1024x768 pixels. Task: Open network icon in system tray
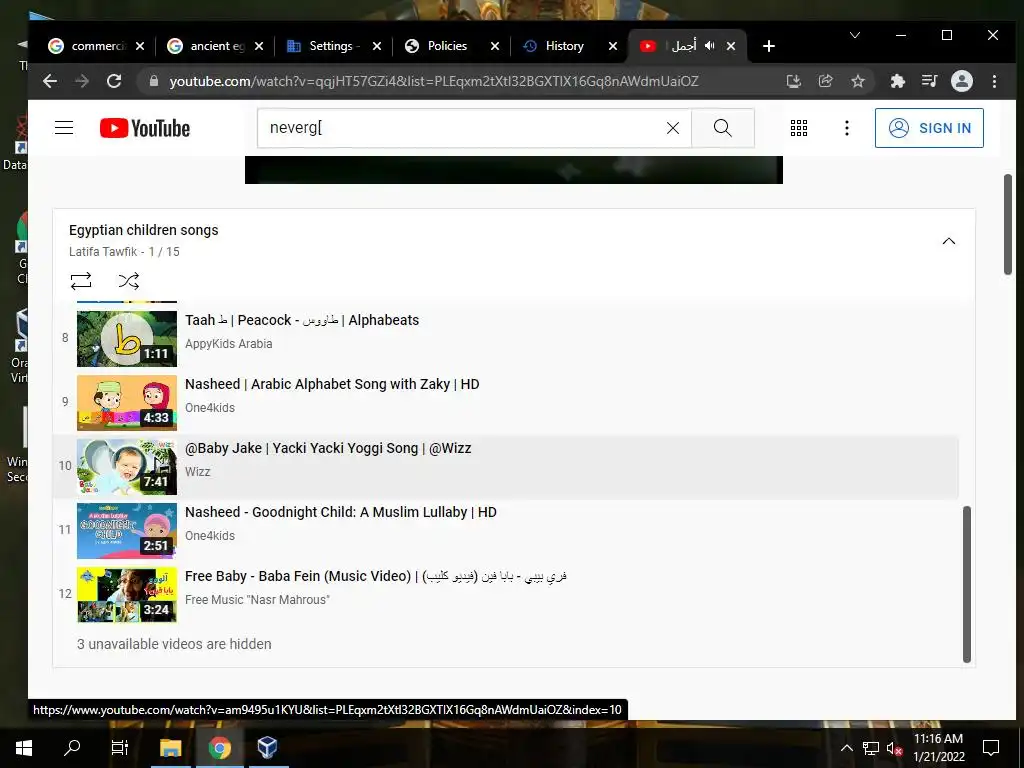point(871,748)
